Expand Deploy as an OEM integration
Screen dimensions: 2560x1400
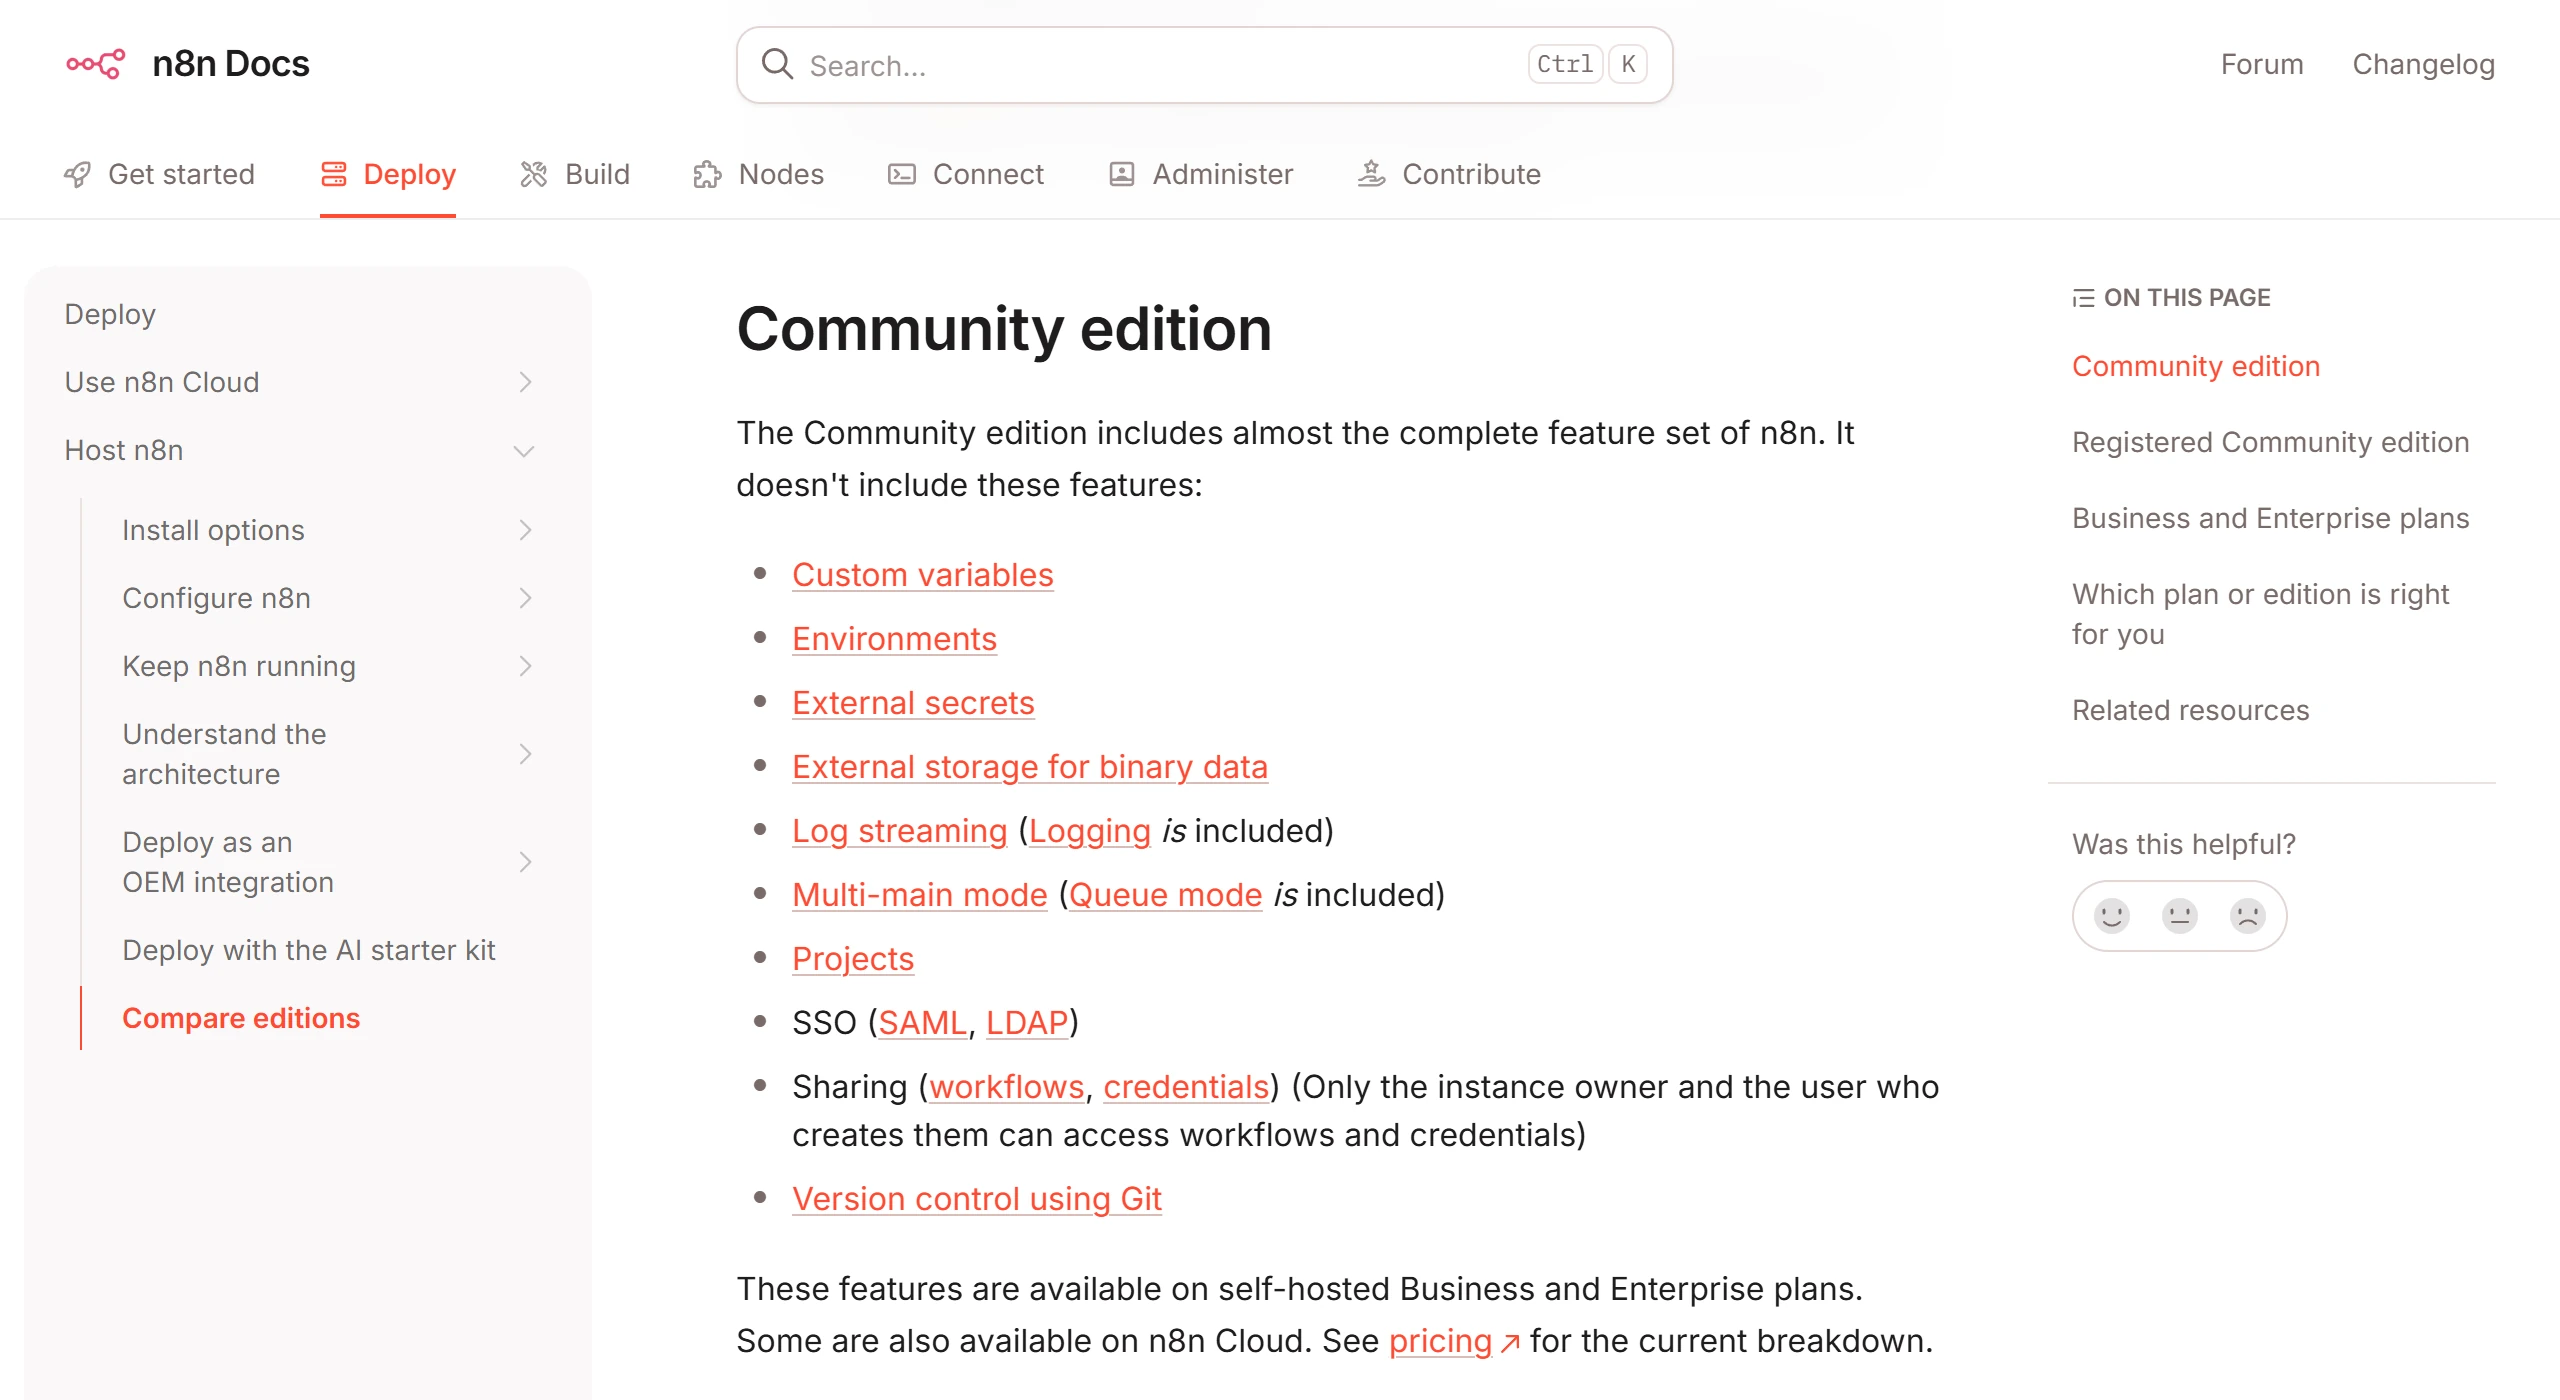click(525, 862)
